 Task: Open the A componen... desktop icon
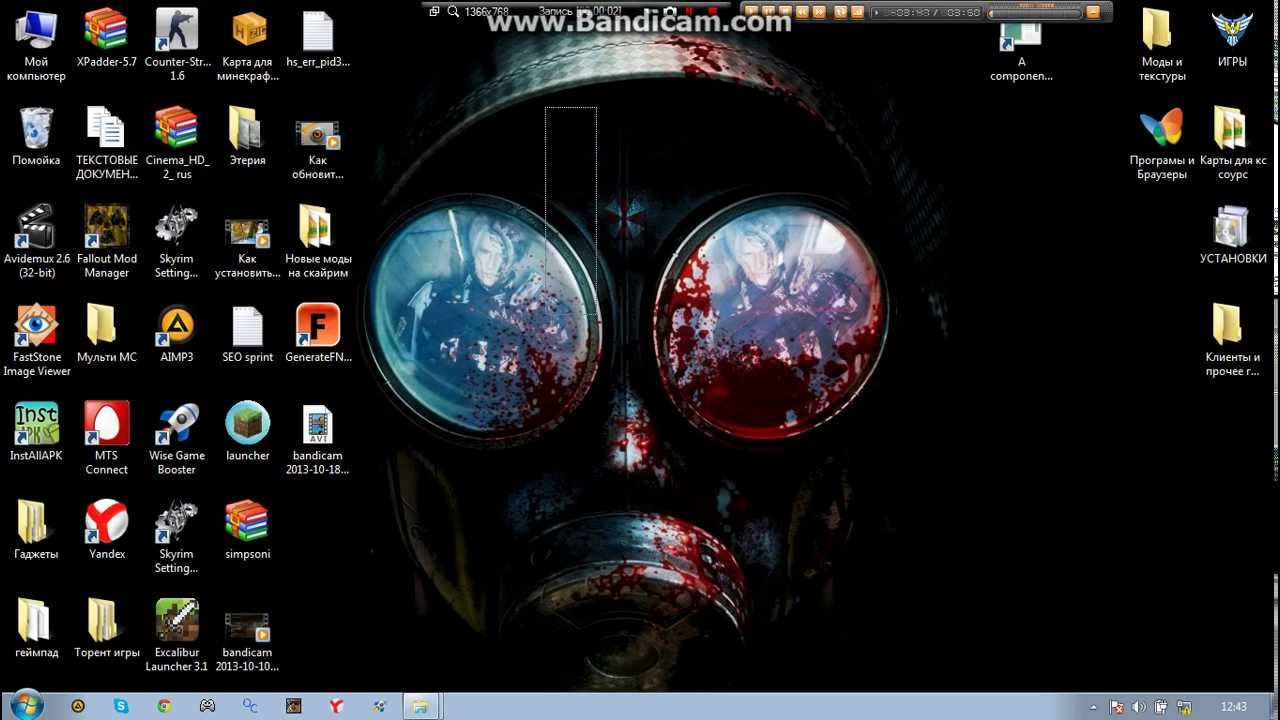click(x=1021, y=54)
